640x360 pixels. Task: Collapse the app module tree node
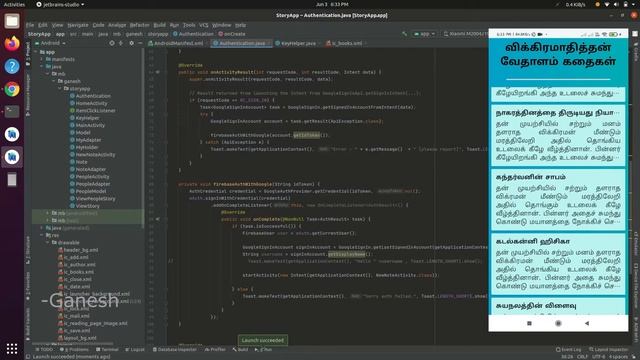(x=36, y=52)
